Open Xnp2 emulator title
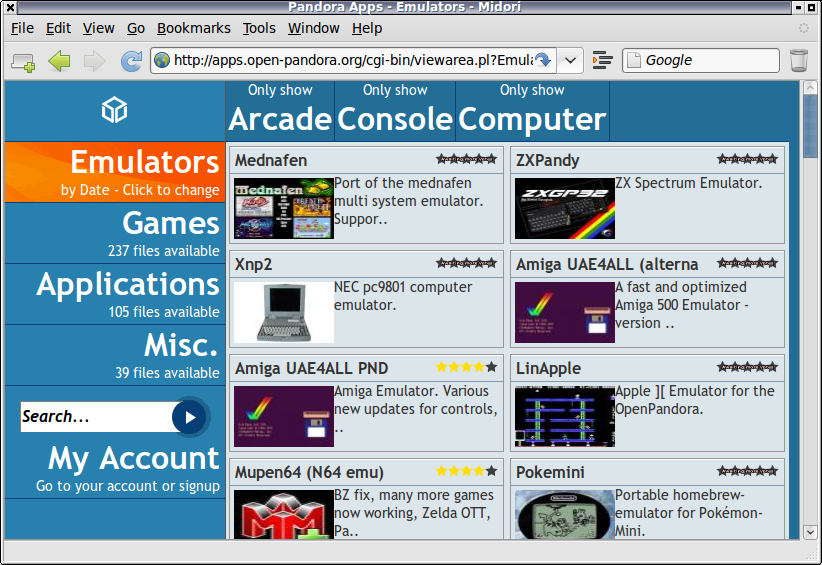822x565 pixels. point(253,264)
